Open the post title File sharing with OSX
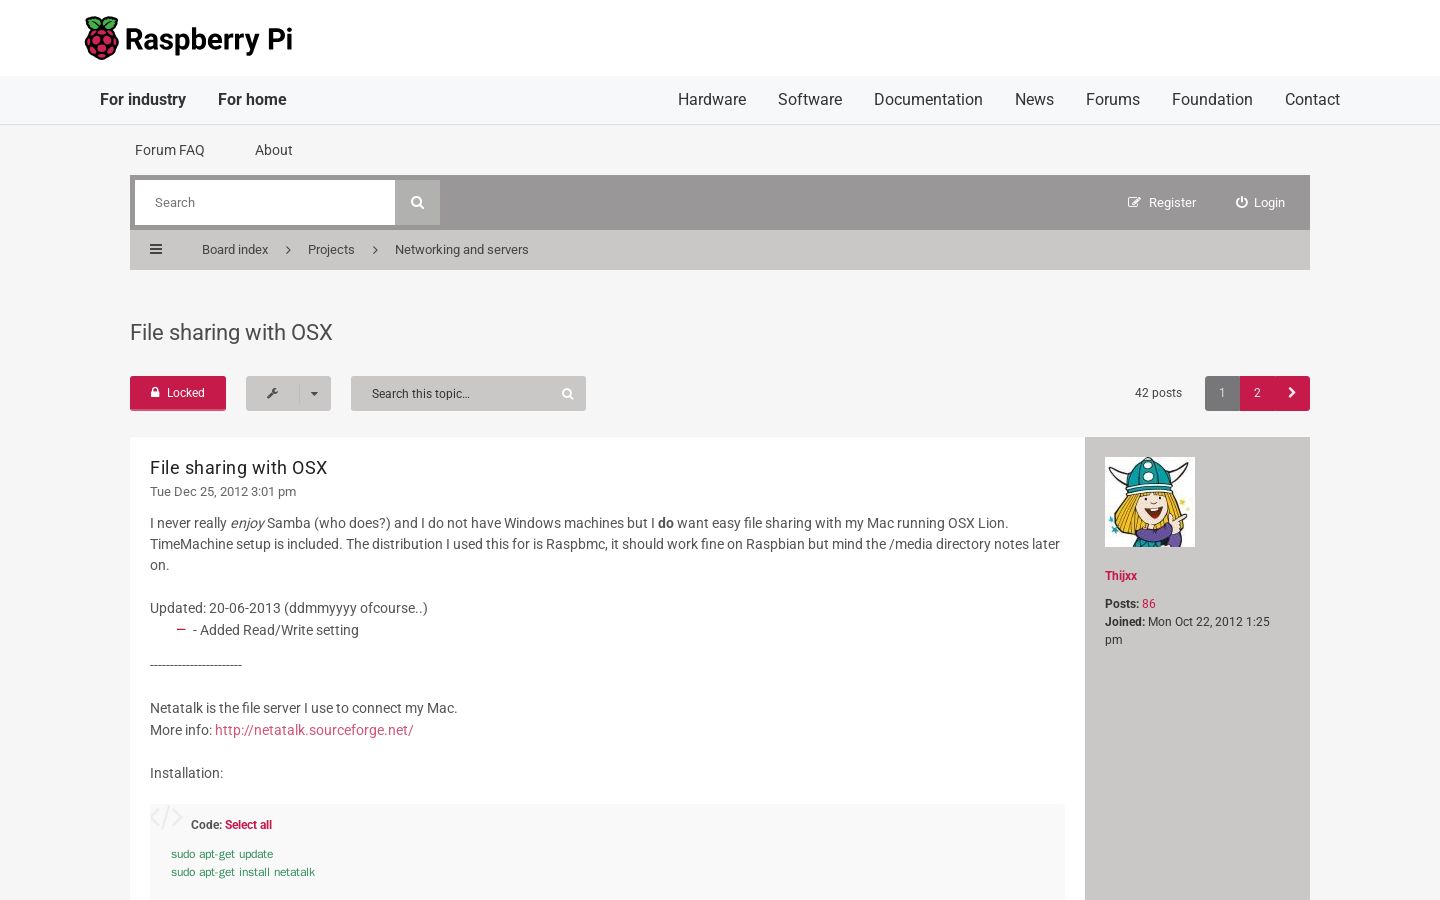 tap(239, 468)
